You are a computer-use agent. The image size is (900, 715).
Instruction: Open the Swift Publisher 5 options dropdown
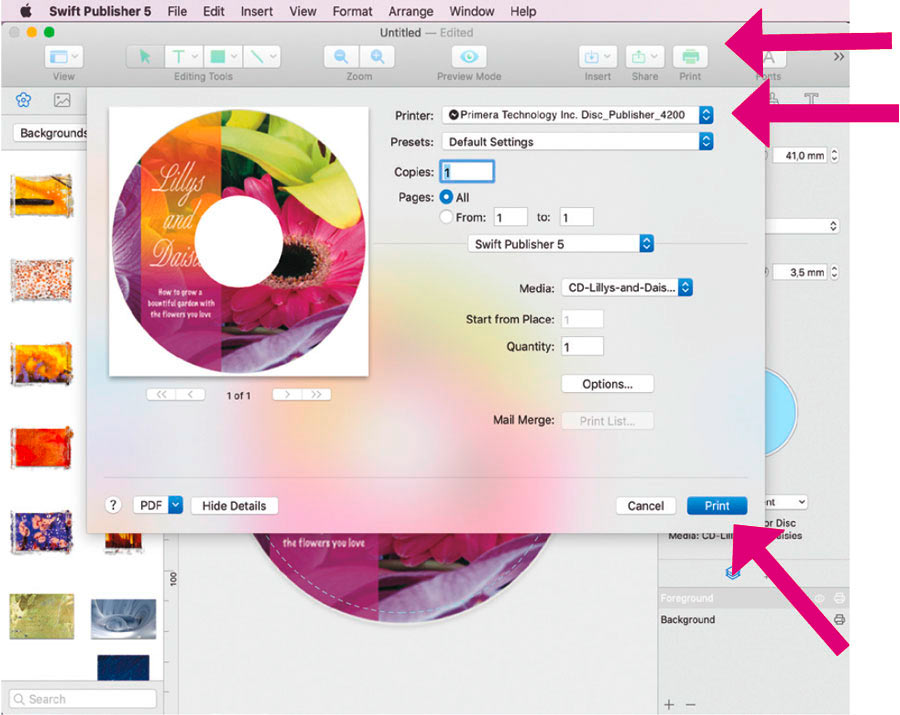click(x=561, y=244)
